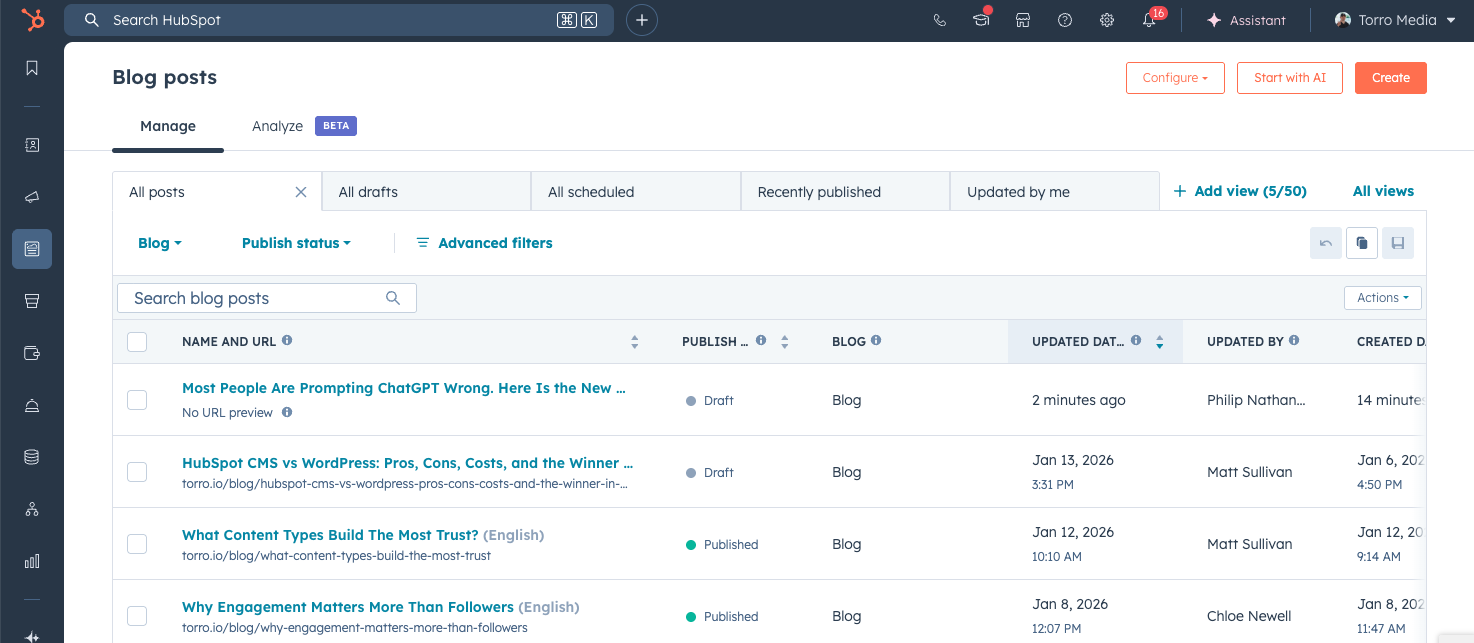Open the Reporting bar chart icon in the sidebar
This screenshot has height=643, width=1474.
pos(31,561)
